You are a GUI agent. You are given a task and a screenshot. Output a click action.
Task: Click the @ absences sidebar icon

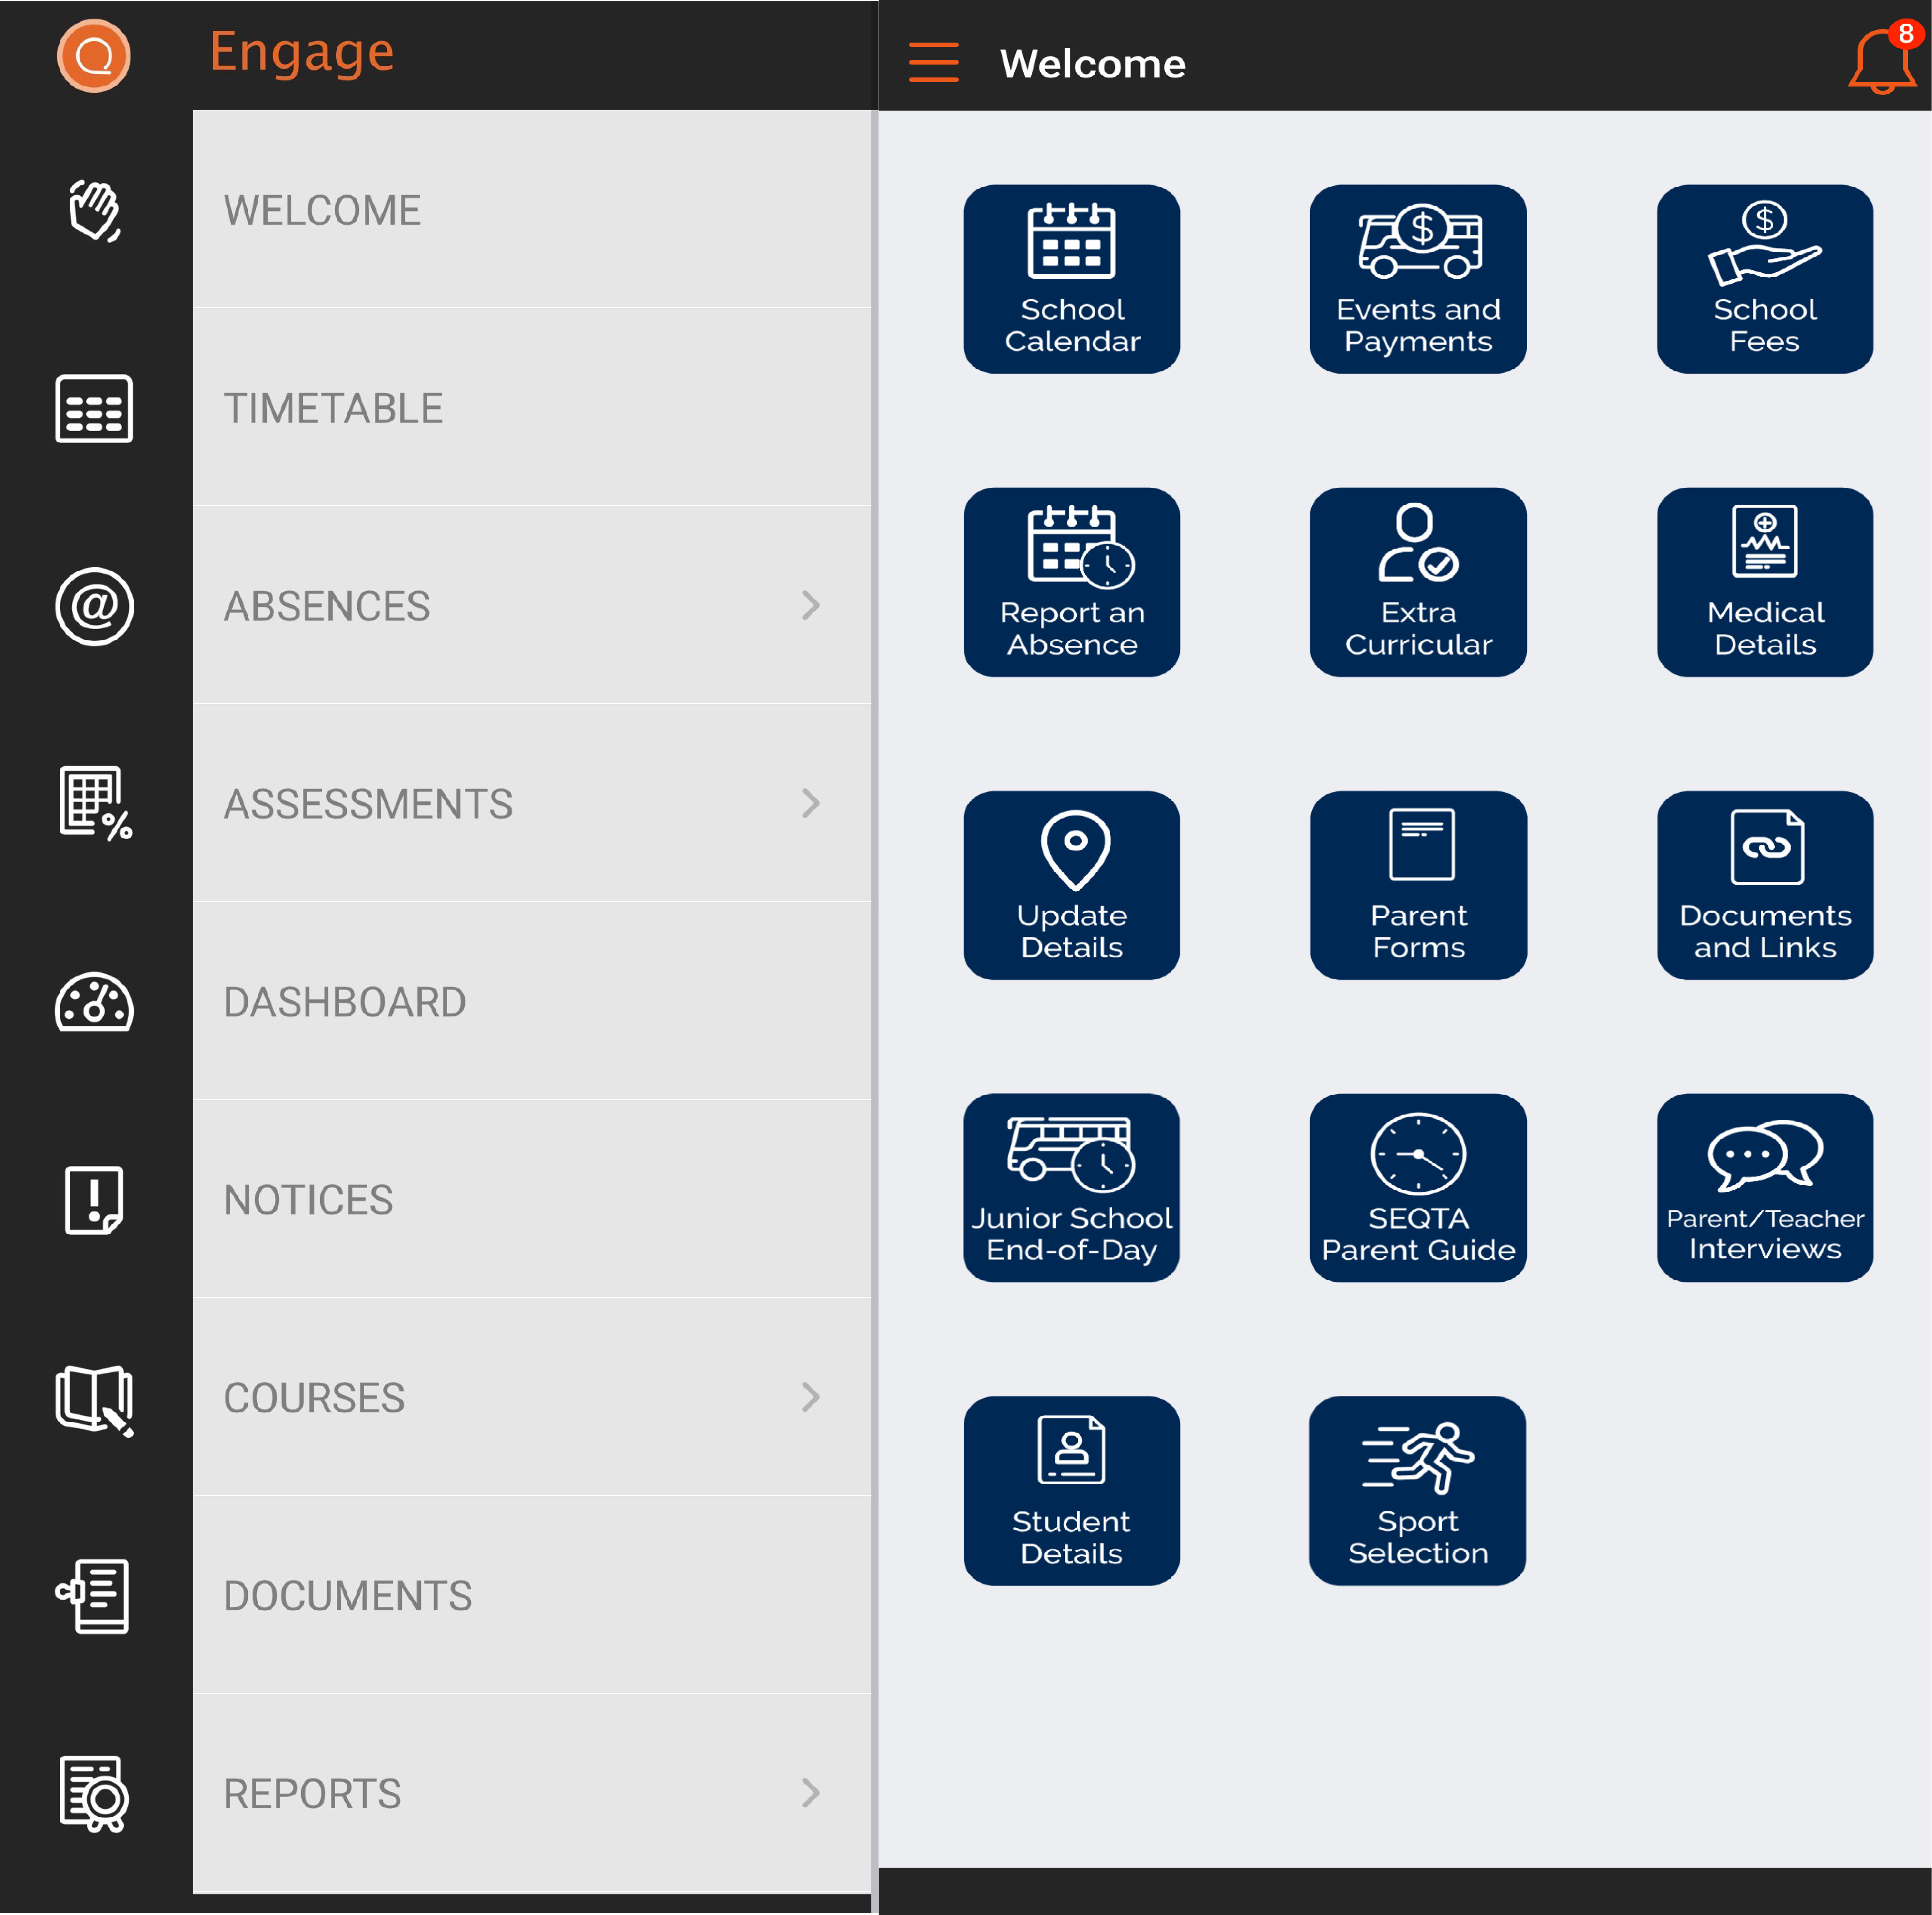[x=94, y=606]
